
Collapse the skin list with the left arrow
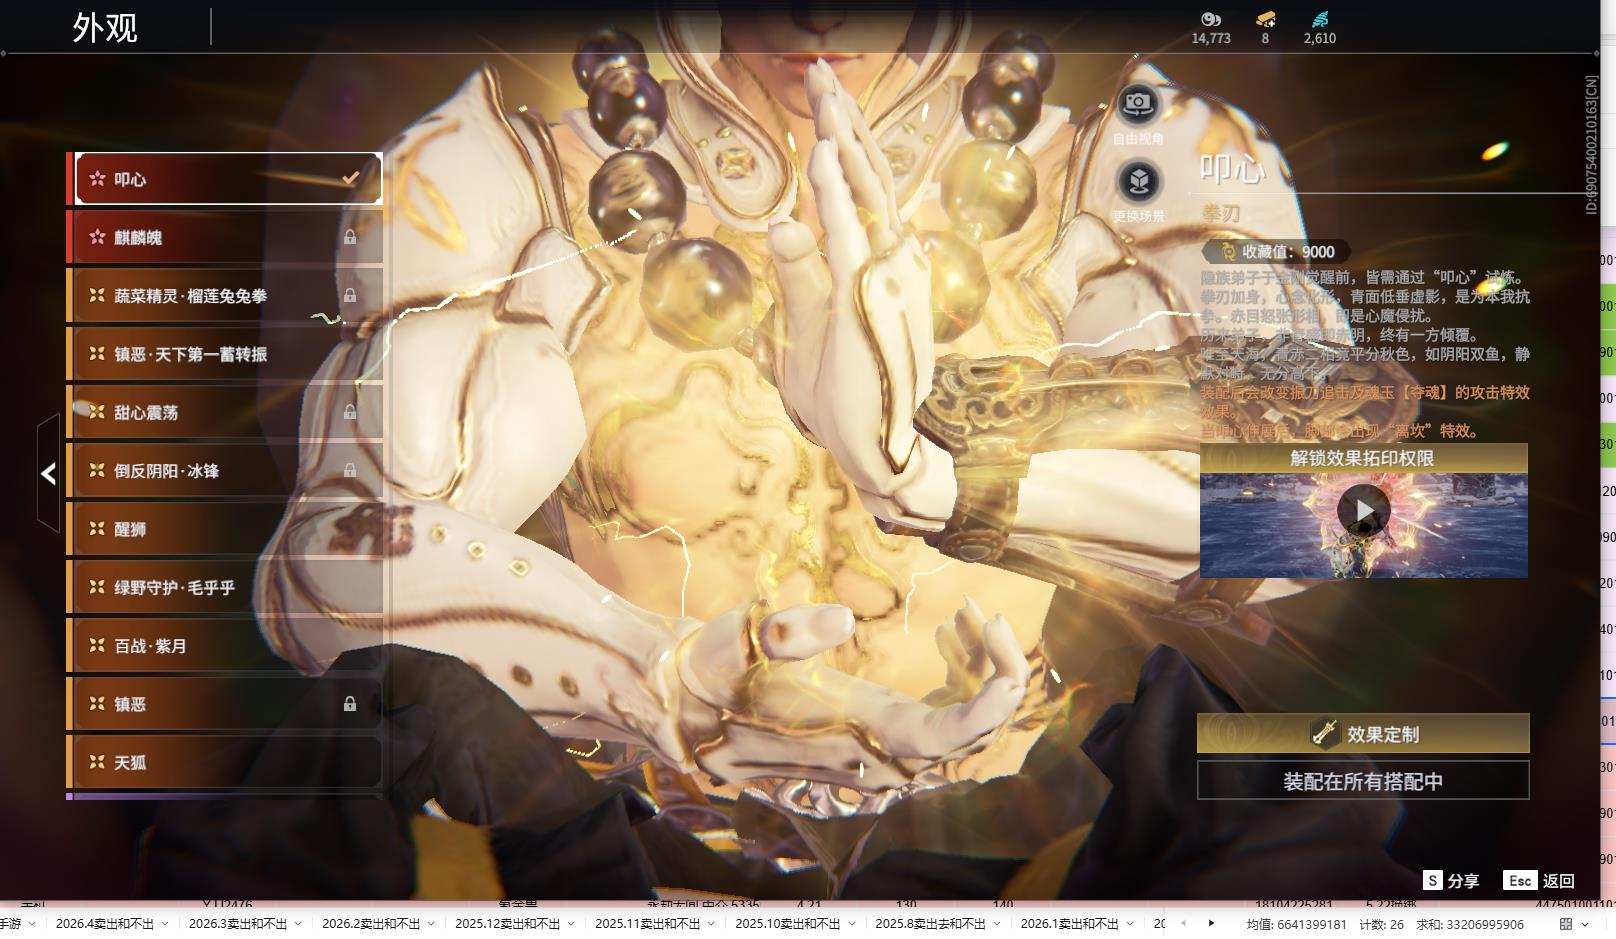[x=48, y=473]
